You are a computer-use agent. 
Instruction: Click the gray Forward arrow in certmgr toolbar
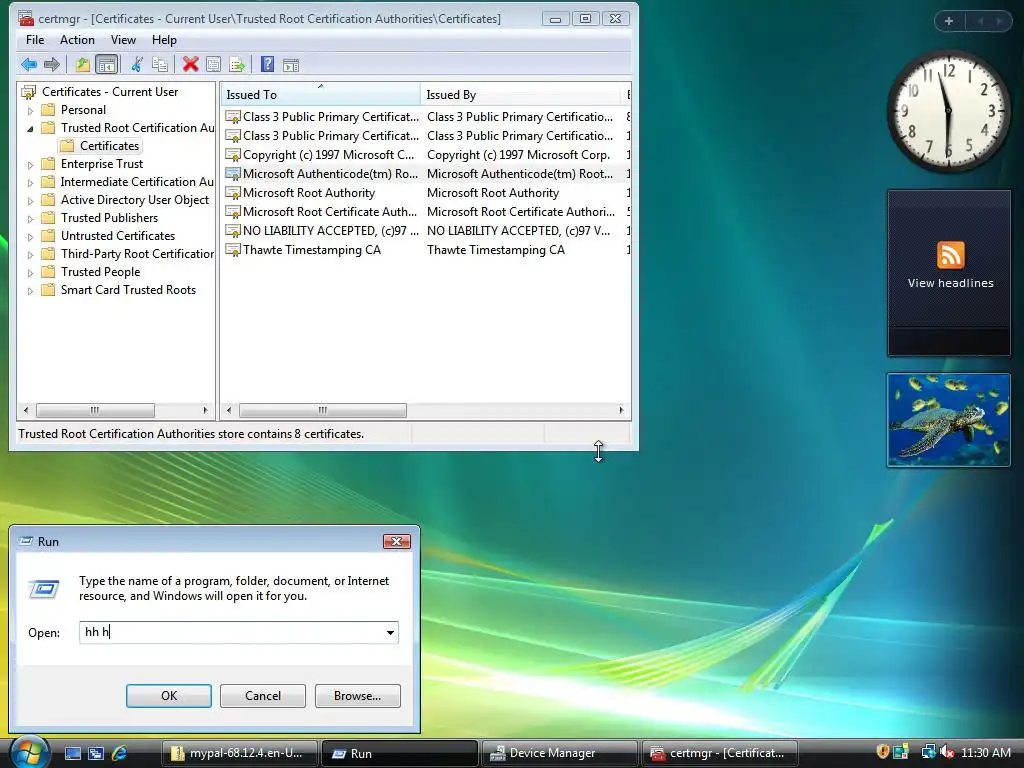pos(52,64)
